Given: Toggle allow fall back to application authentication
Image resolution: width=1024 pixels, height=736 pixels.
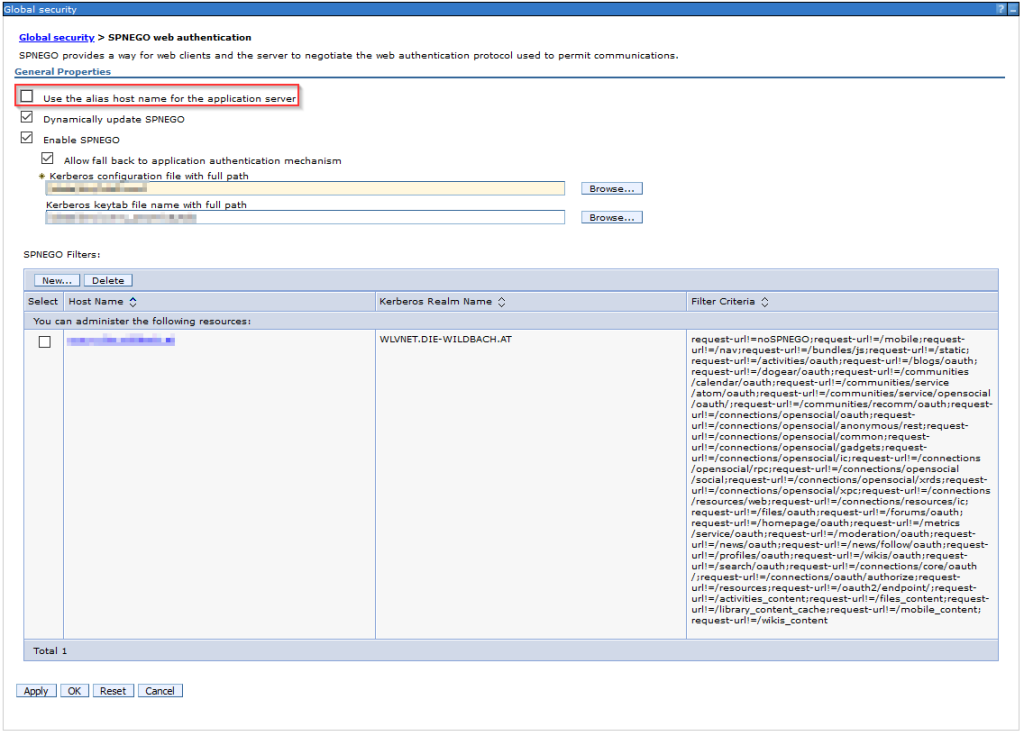Looking at the screenshot, I should tap(47, 159).
